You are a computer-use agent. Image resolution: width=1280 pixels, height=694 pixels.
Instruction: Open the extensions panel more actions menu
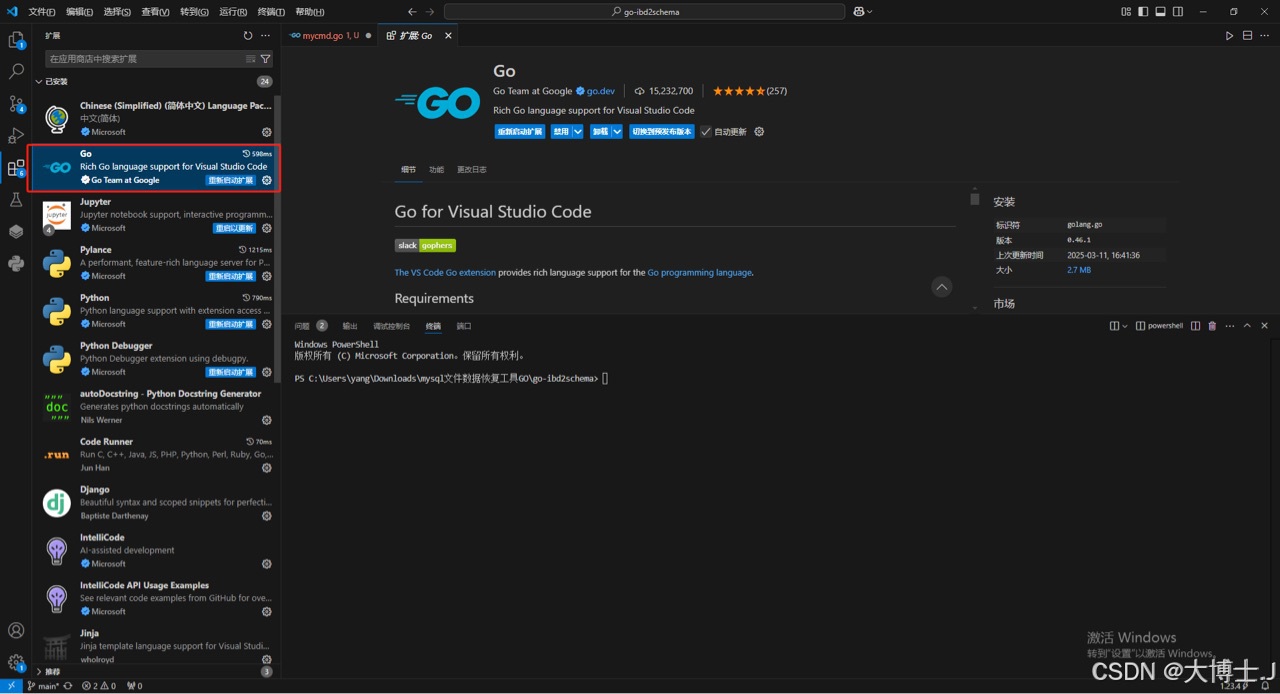point(265,35)
